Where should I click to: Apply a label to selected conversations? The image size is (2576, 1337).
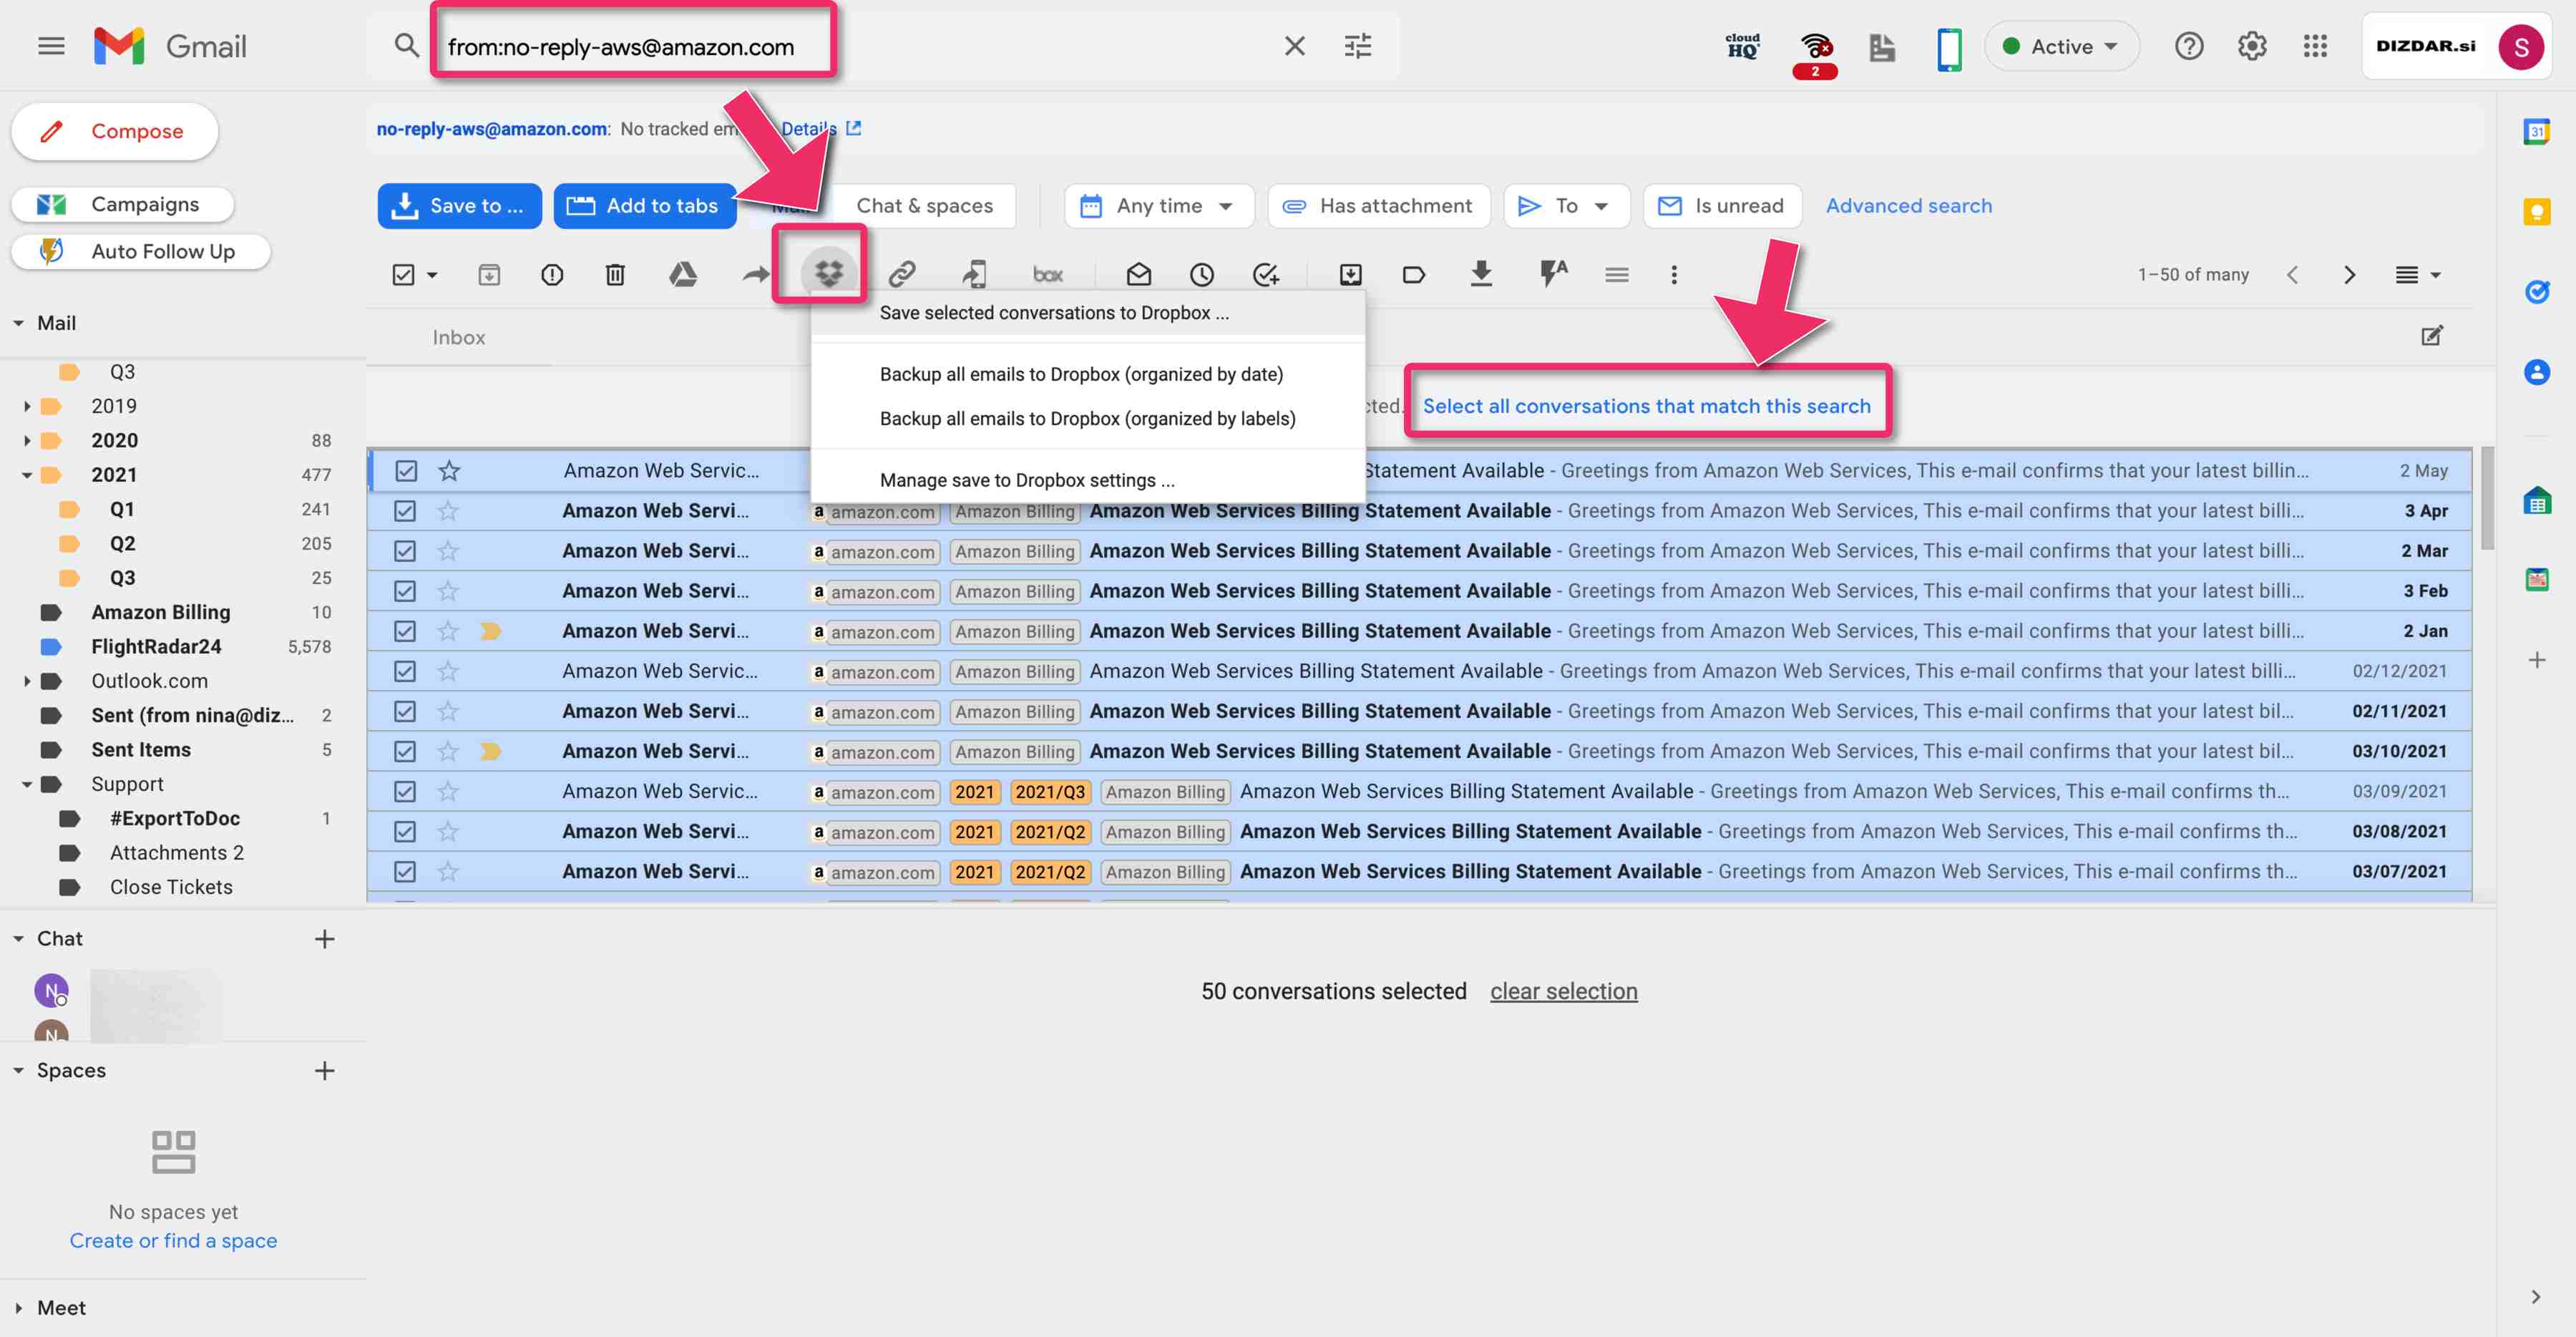coord(1413,274)
